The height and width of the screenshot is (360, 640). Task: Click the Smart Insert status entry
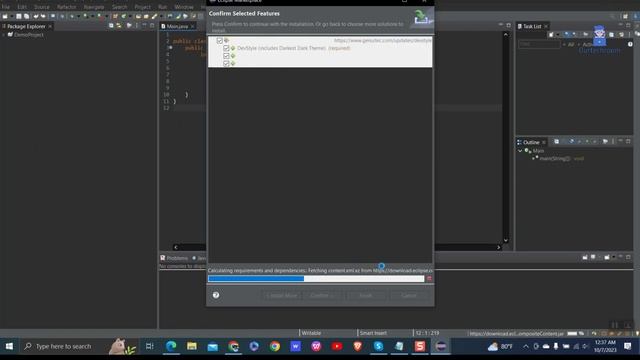coord(373,333)
